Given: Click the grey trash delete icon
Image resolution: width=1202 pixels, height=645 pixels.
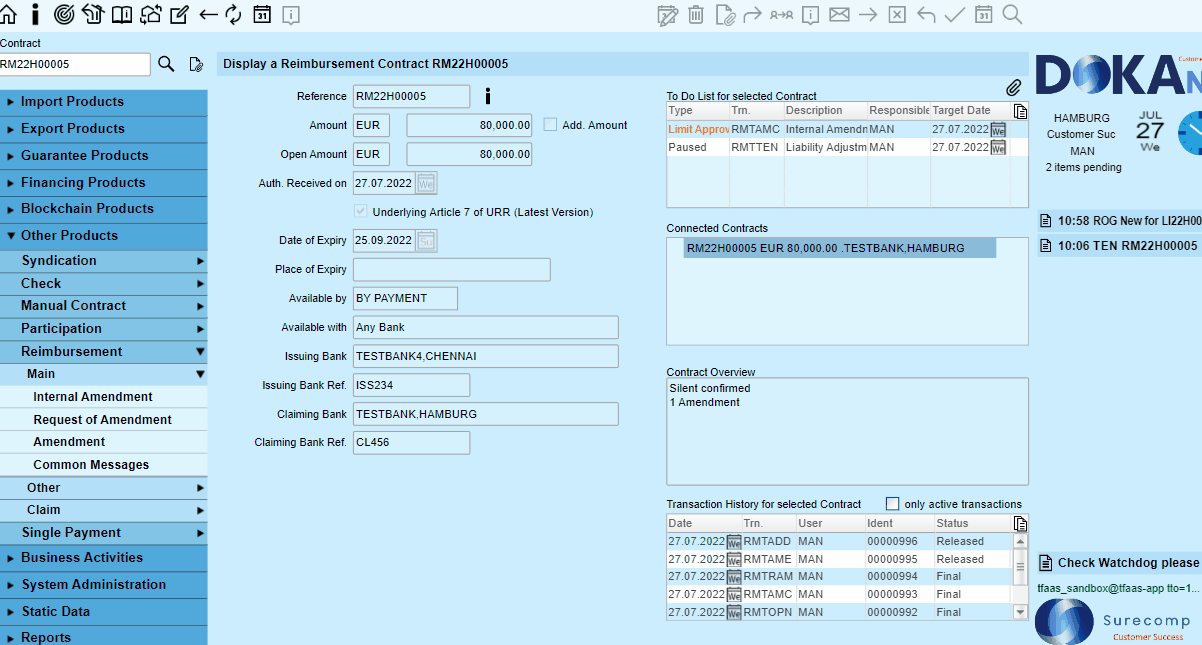Looking at the screenshot, I should [696, 14].
